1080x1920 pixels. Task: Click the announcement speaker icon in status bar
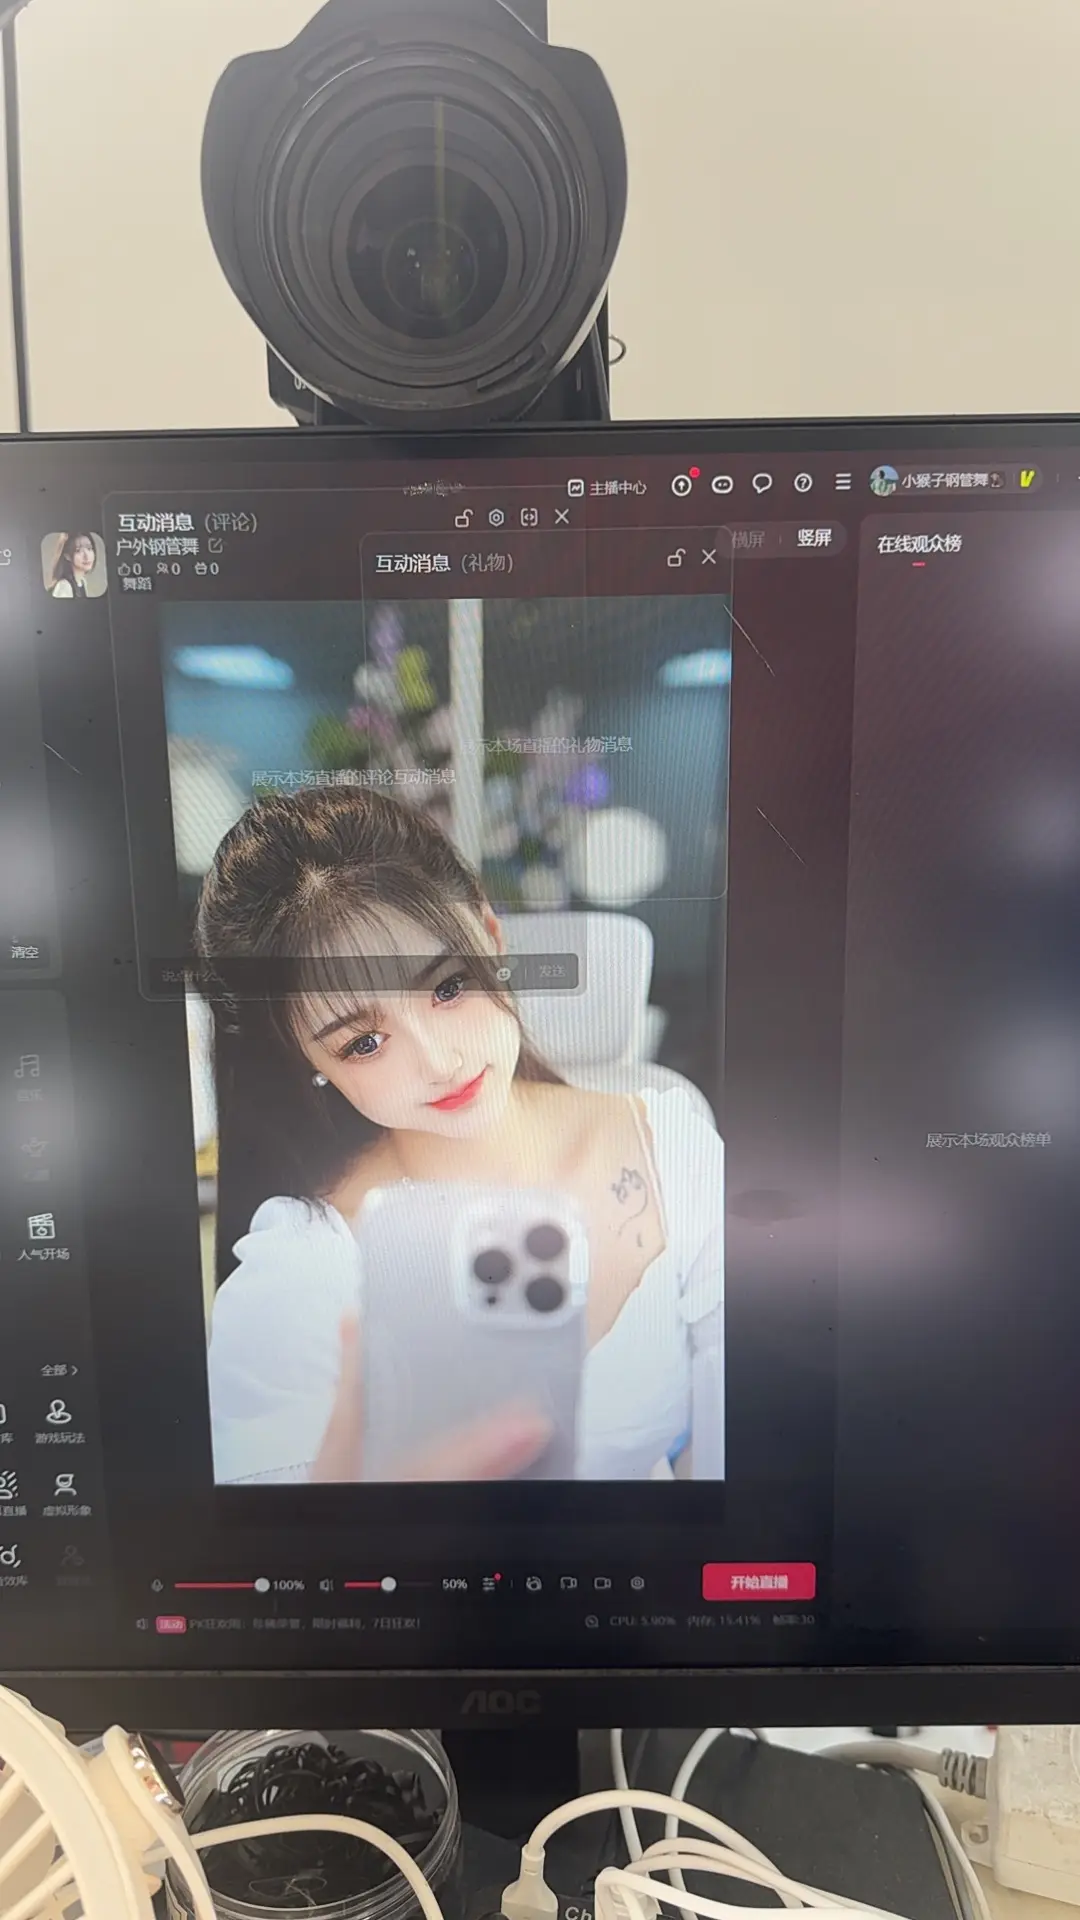click(x=142, y=1624)
